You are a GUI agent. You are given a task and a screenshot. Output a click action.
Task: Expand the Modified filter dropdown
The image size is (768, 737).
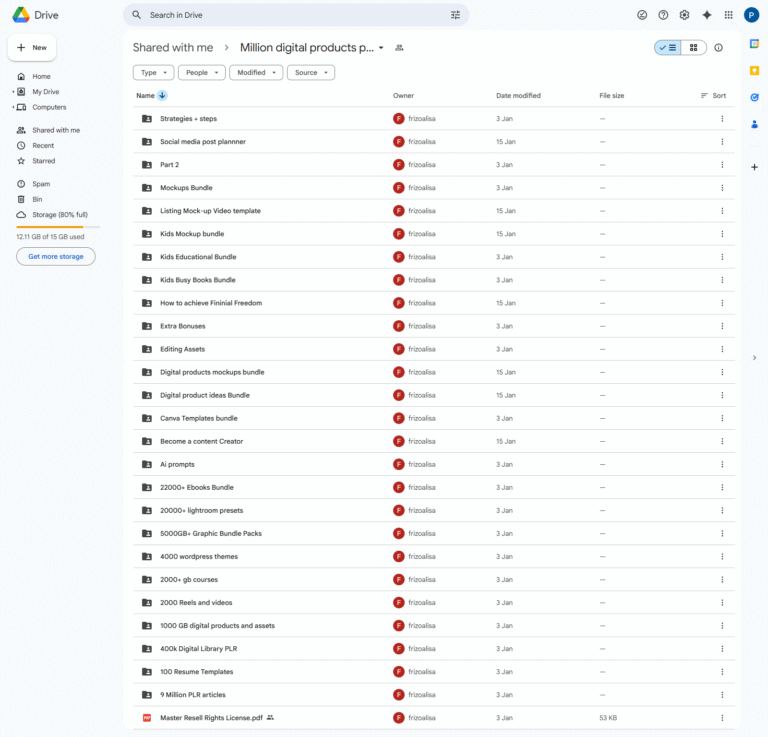coord(256,73)
